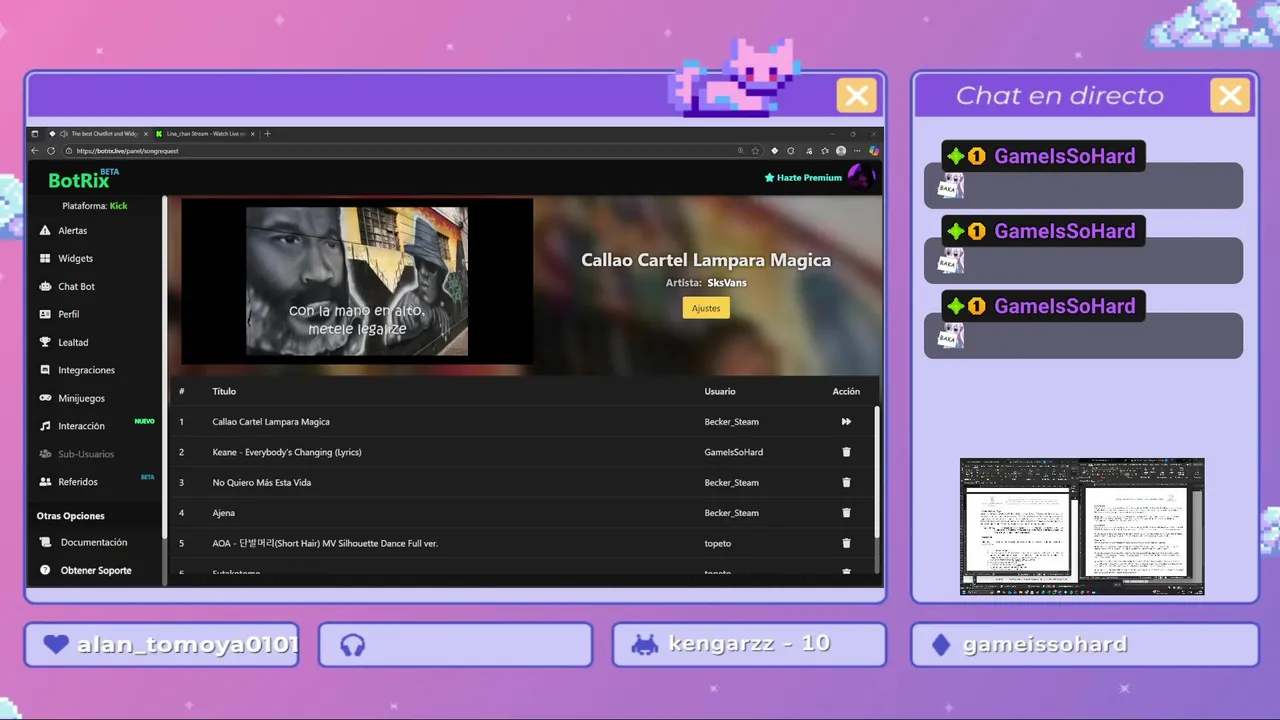Click the pixel cat mascot
1280x720 pixels.
click(737, 78)
